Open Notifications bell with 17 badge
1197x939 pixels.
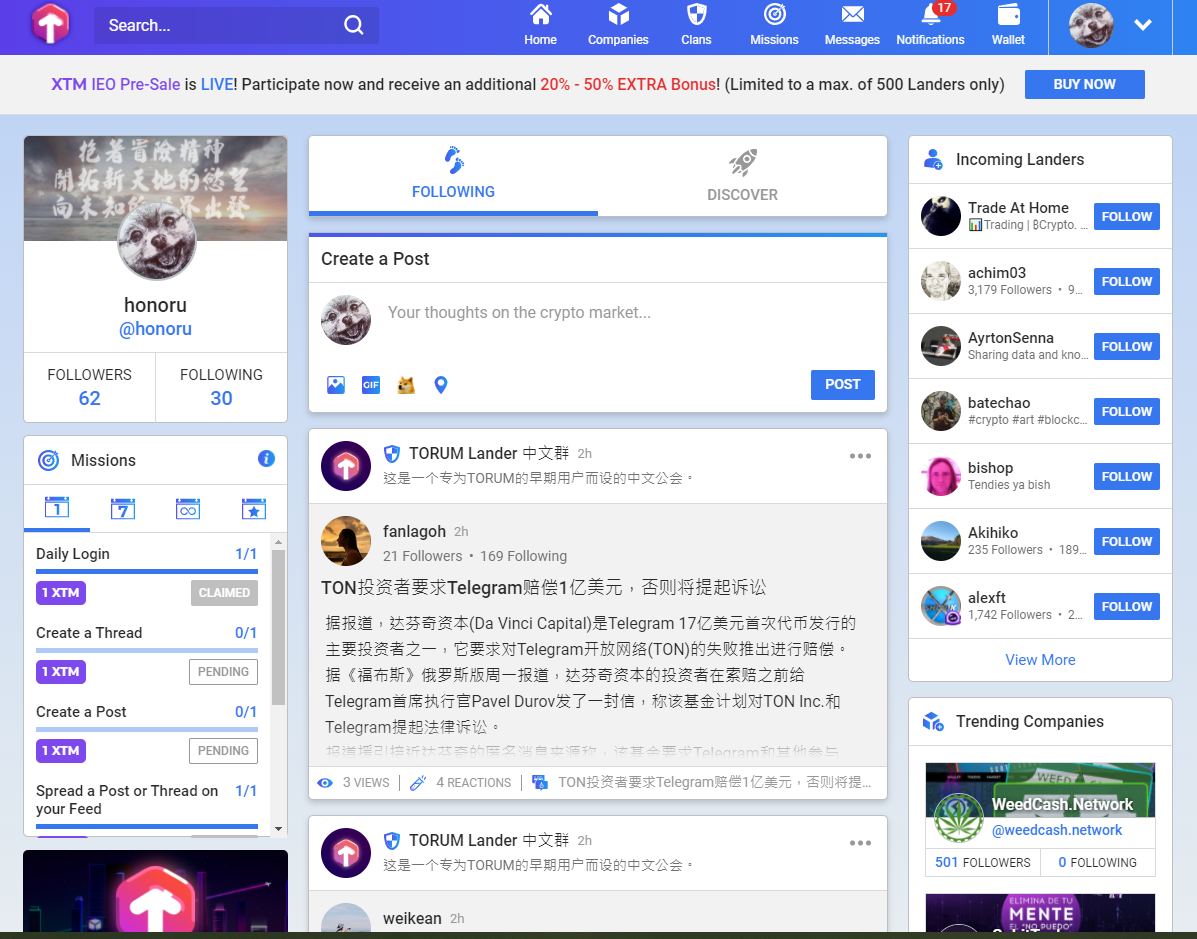pyautogui.click(x=930, y=25)
